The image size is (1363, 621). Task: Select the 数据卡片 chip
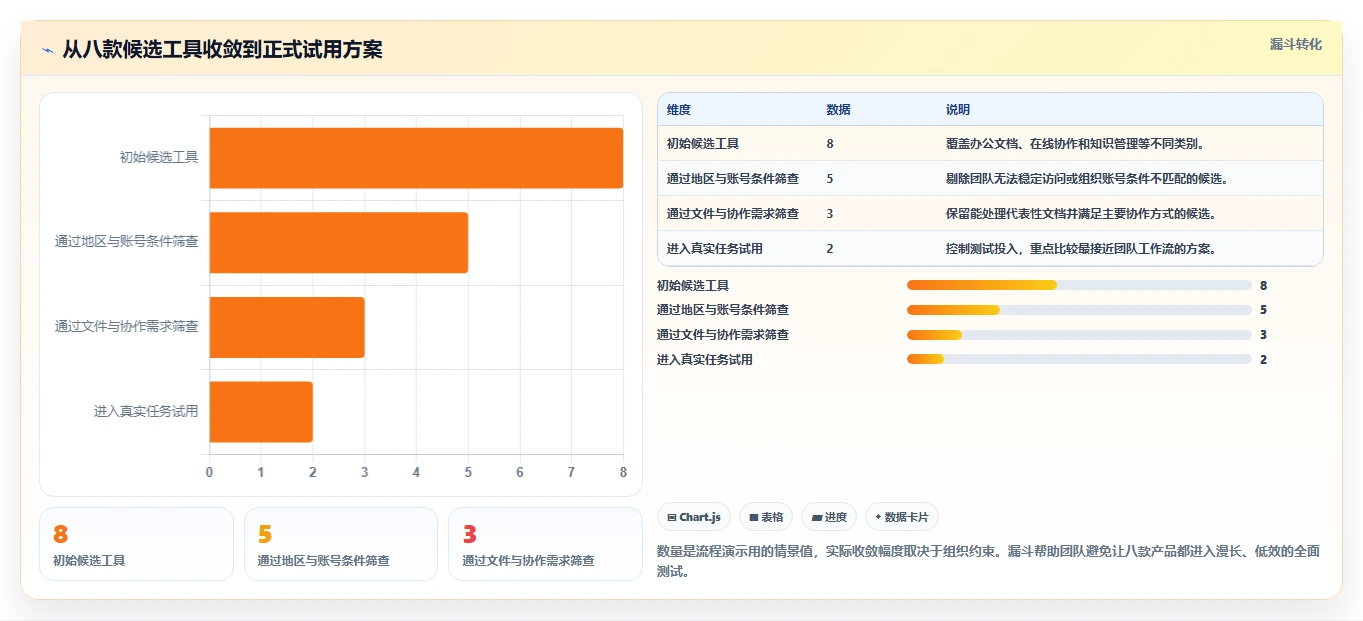(x=902, y=517)
